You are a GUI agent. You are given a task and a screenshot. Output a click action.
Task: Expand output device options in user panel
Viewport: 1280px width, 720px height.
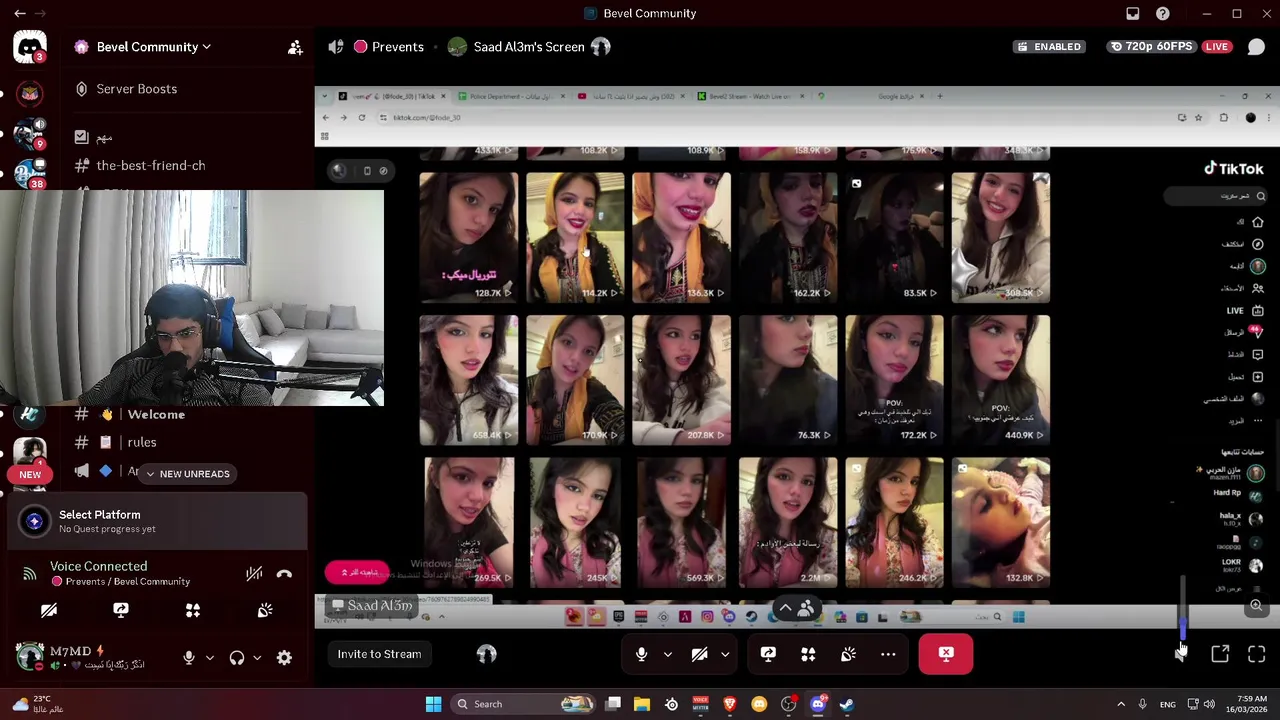pyautogui.click(x=257, y=657)
